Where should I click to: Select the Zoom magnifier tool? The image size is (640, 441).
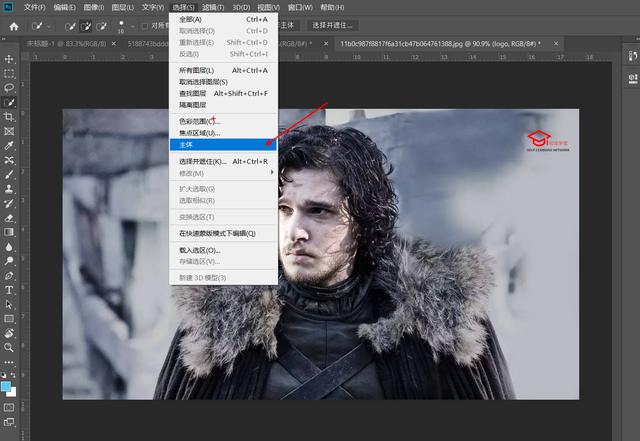coord(9,347)
